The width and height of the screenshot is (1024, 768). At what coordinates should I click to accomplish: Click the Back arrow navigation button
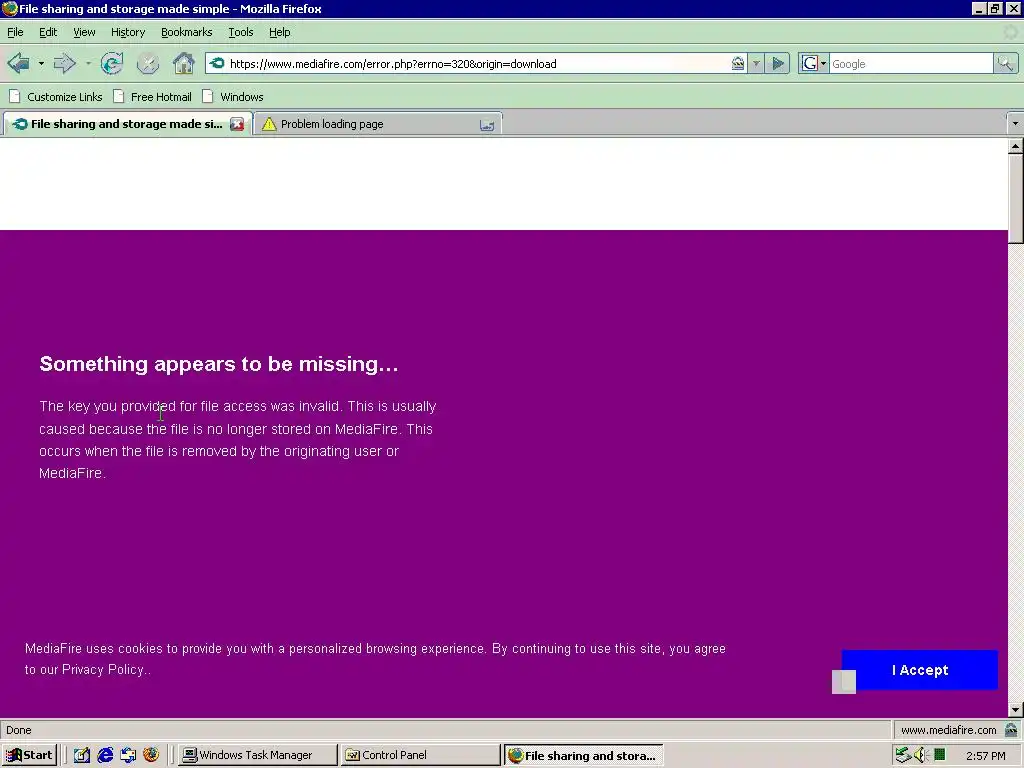point(18,63)
